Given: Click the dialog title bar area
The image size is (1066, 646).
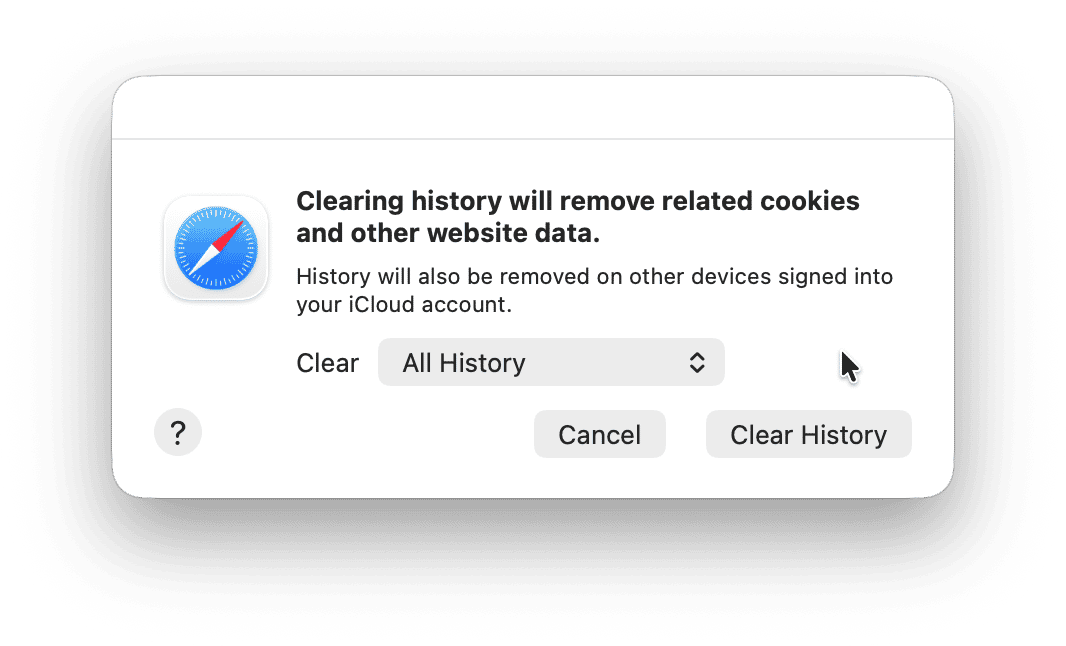Looking at the screenshot, I should 533,106.
